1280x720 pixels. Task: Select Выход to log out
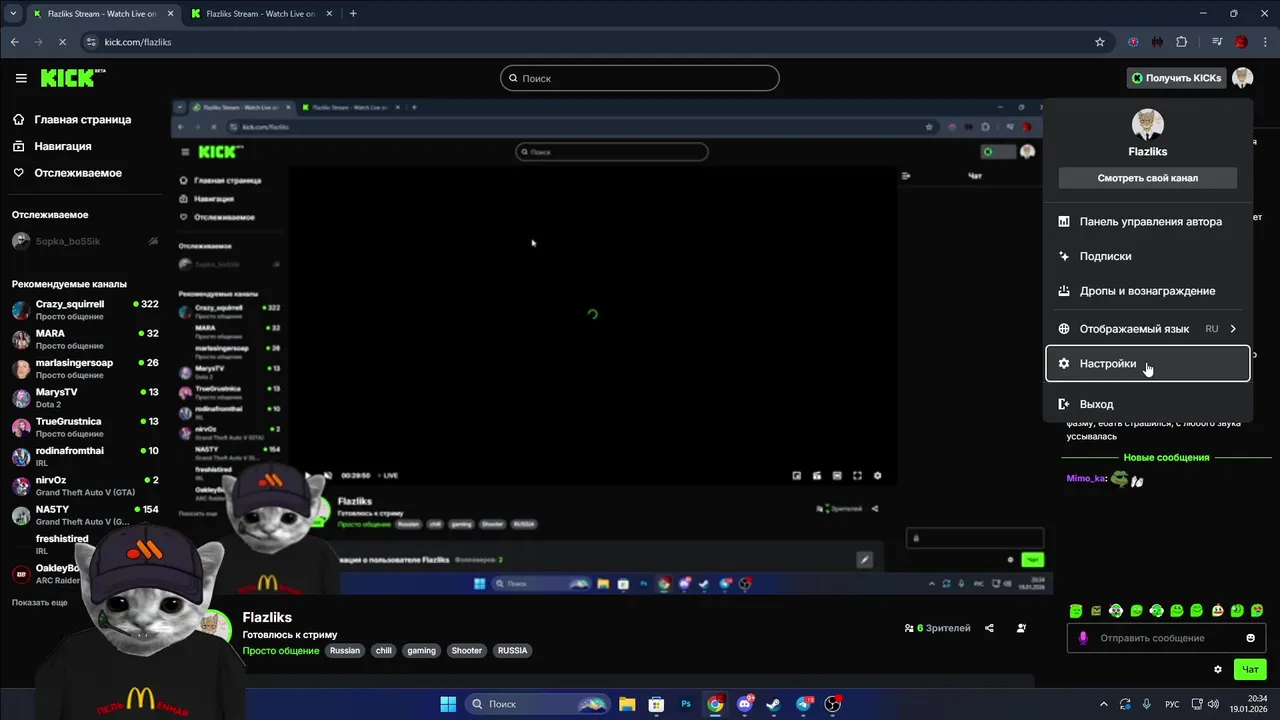point(1148,404)
